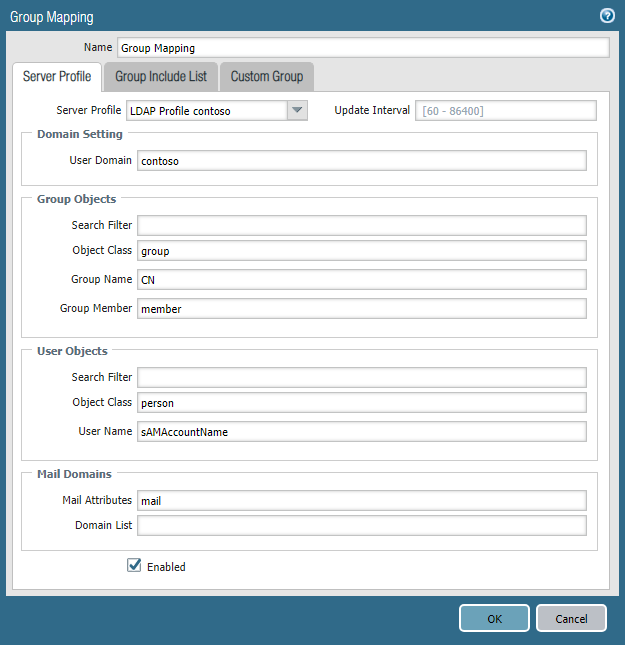Click the Enabled label text

tap(166, 567)
